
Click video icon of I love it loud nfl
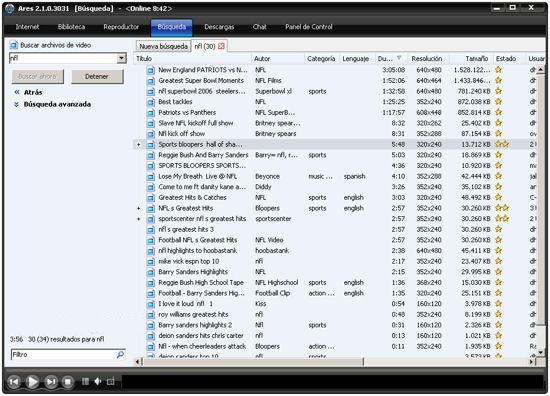pyautogui.click(x=150, y=304)
